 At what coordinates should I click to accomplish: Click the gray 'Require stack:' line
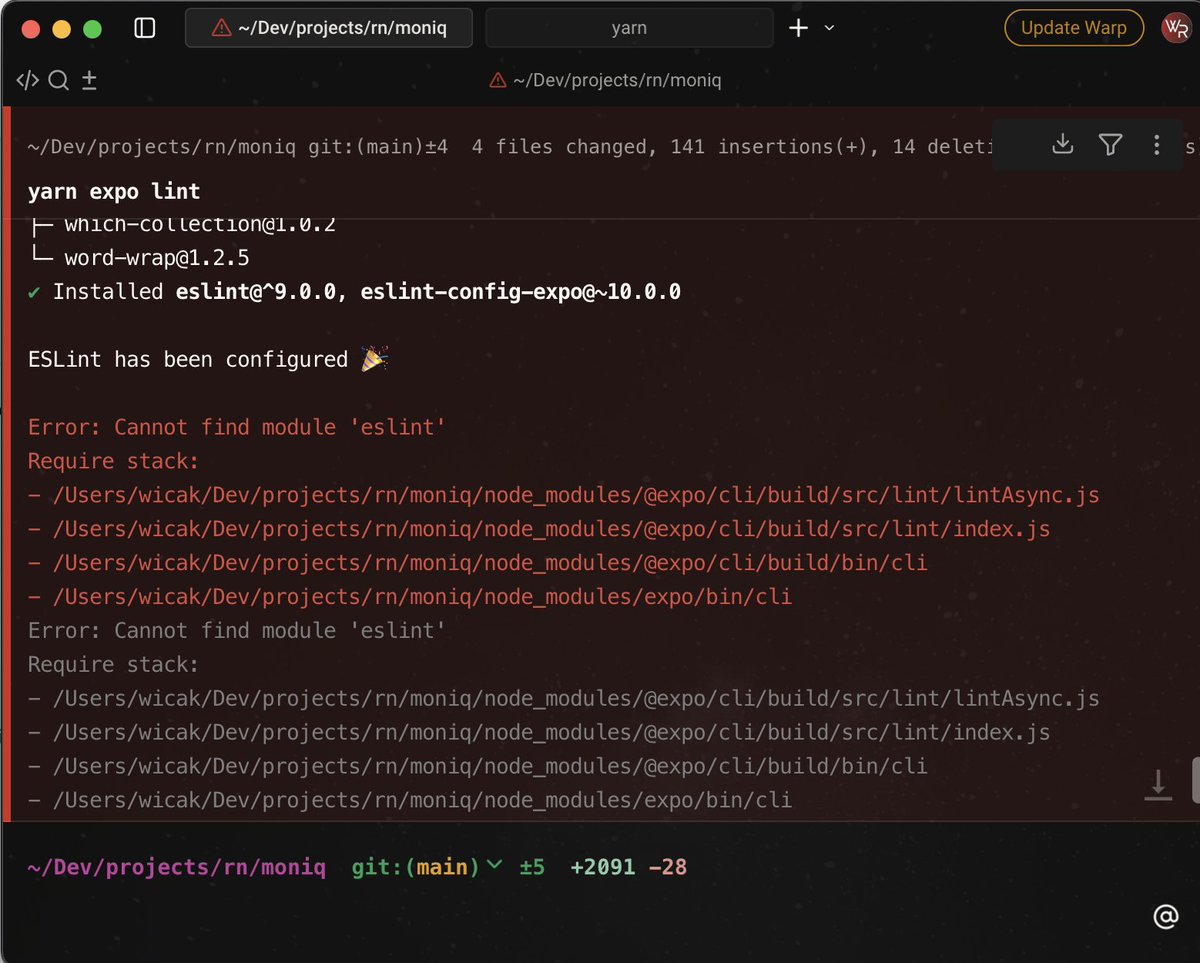pos(114,664)
